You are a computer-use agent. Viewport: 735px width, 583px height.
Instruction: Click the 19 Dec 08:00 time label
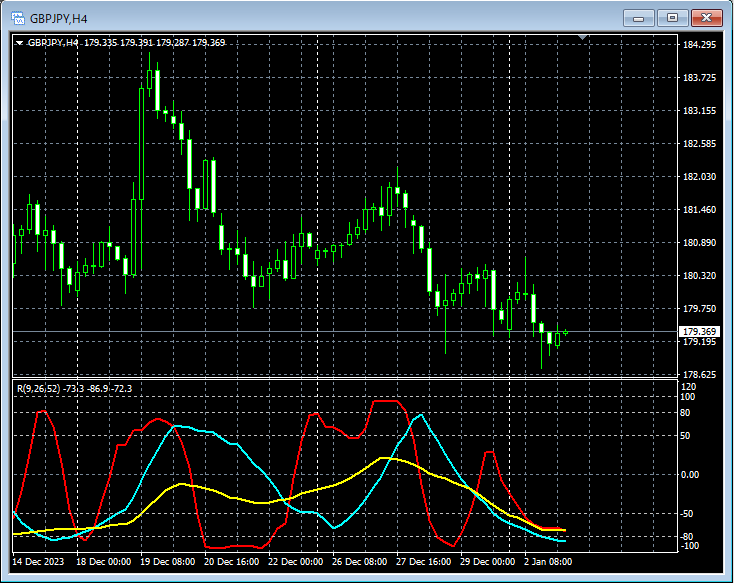click(x=167, y=561)
